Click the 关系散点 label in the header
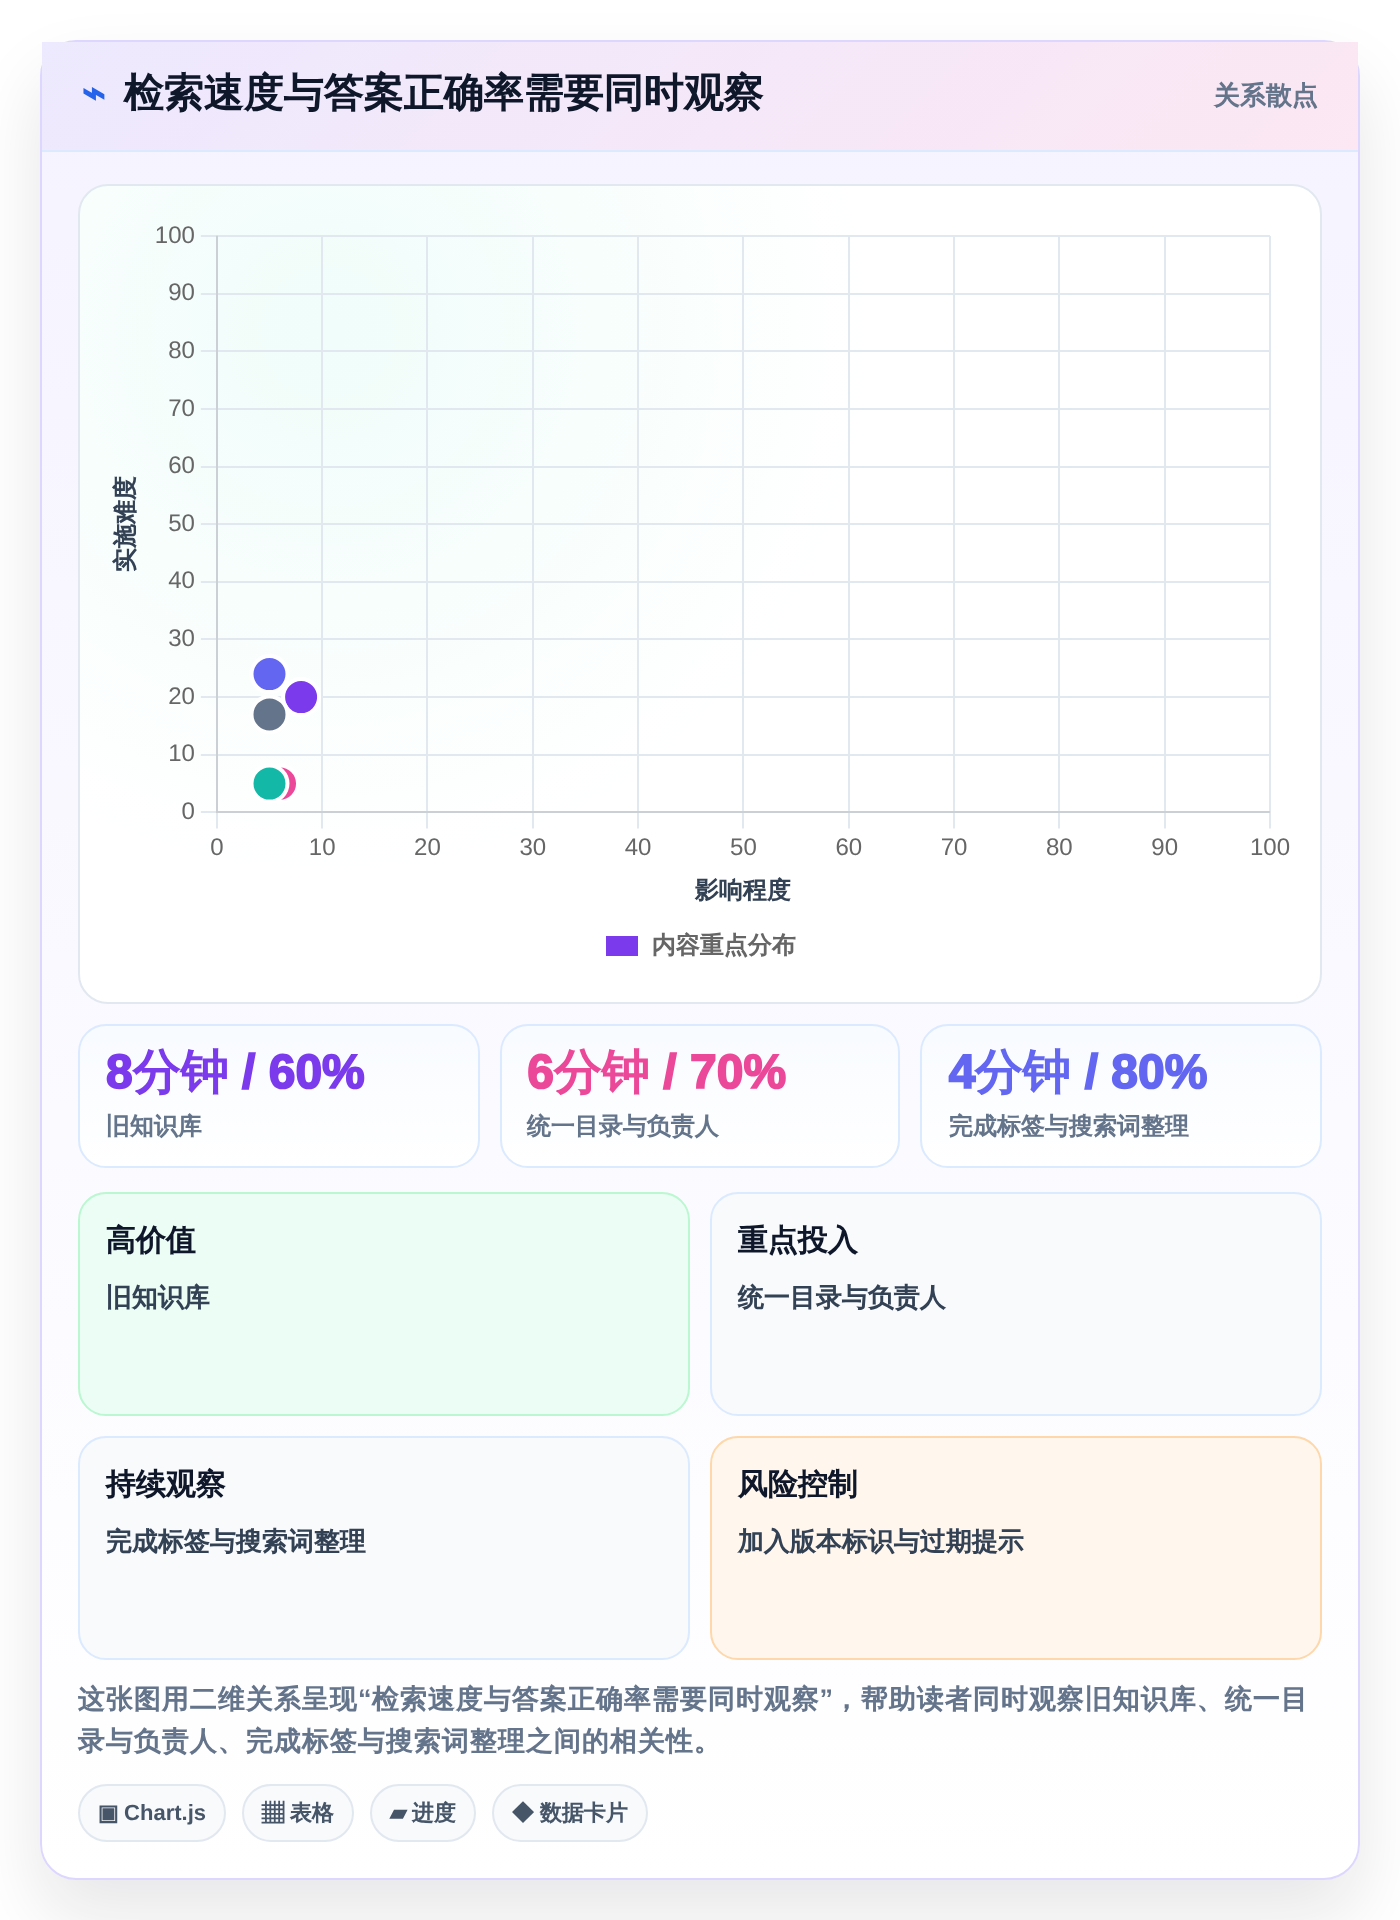The width and height of the screenshot is (1400, 1920). click(x=1265, y=96)
